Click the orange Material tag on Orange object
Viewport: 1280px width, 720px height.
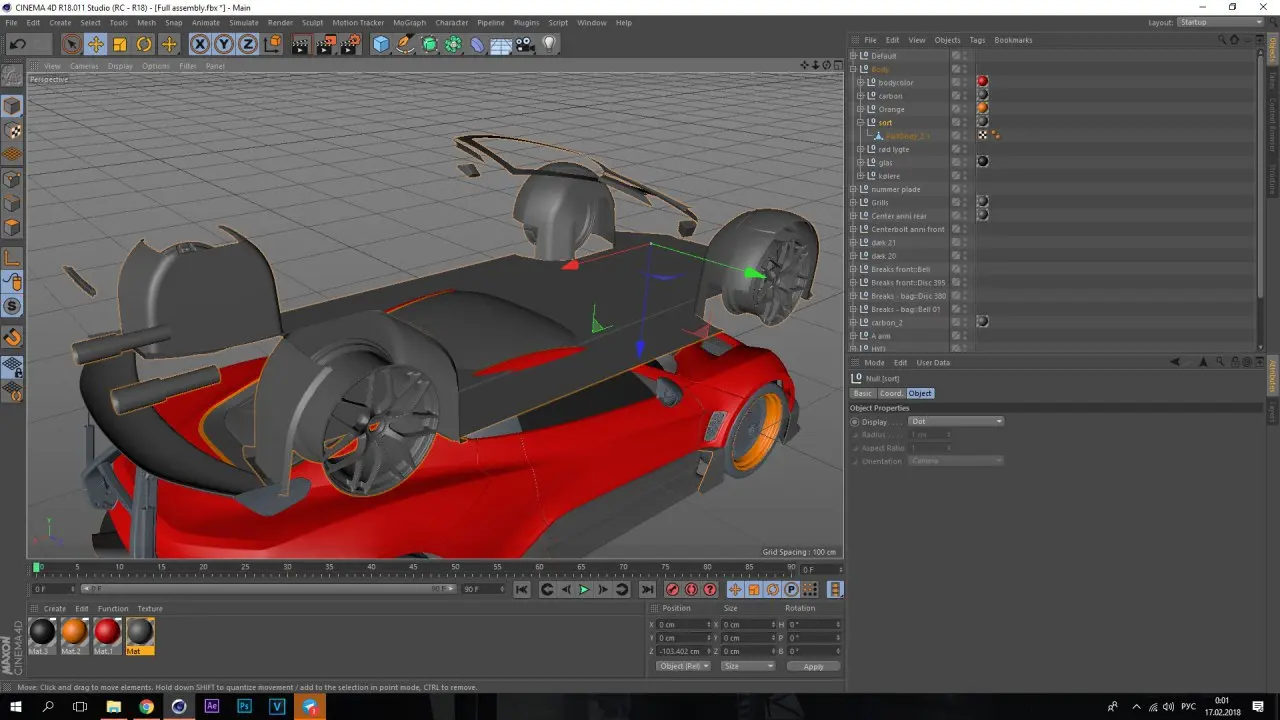(x=982, y=108)
